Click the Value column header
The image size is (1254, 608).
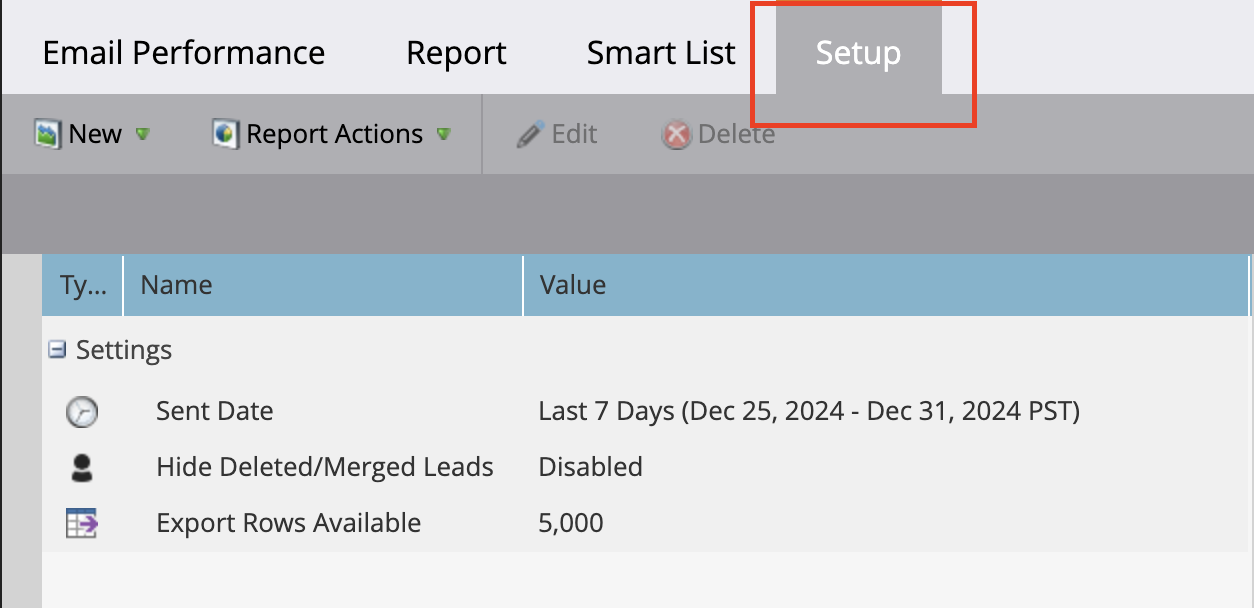[572, 285]
